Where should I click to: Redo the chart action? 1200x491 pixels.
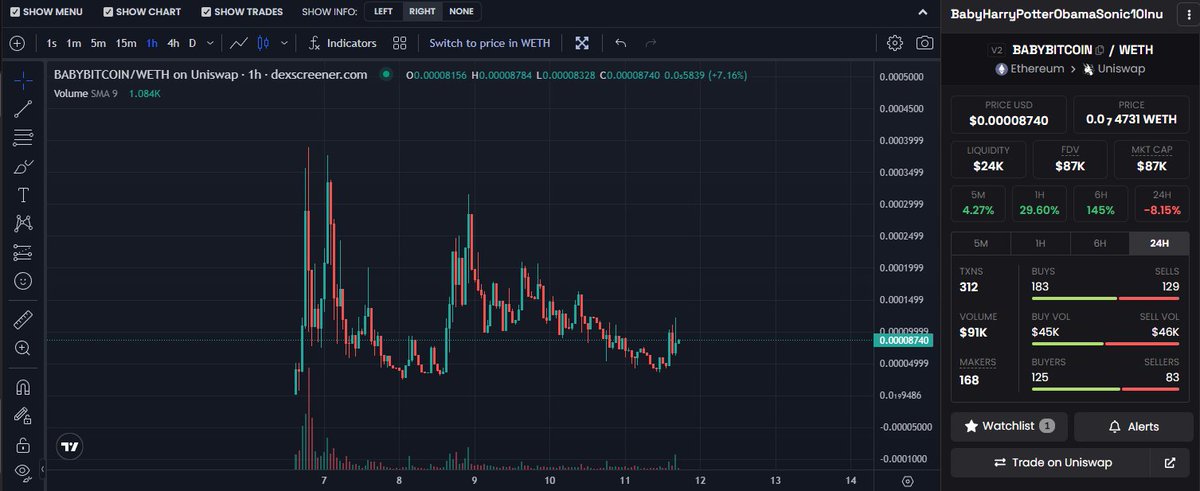point(651,43)
